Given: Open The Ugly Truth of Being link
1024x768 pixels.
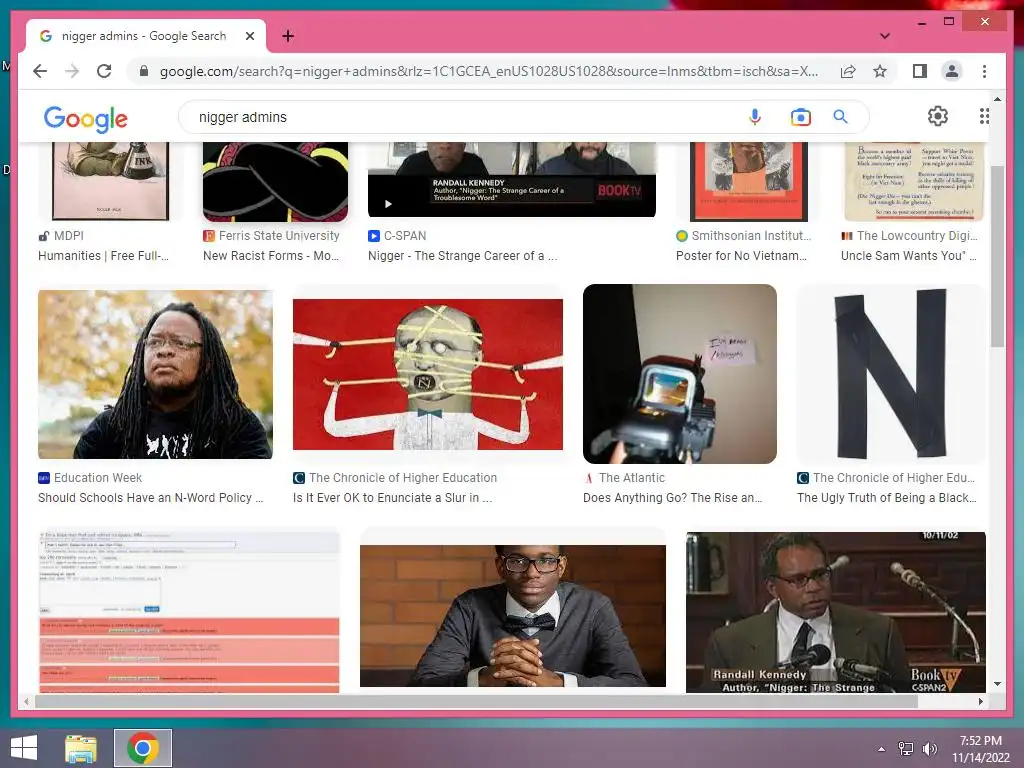Looking at the screenshot, I should click(x=887, y=498).
